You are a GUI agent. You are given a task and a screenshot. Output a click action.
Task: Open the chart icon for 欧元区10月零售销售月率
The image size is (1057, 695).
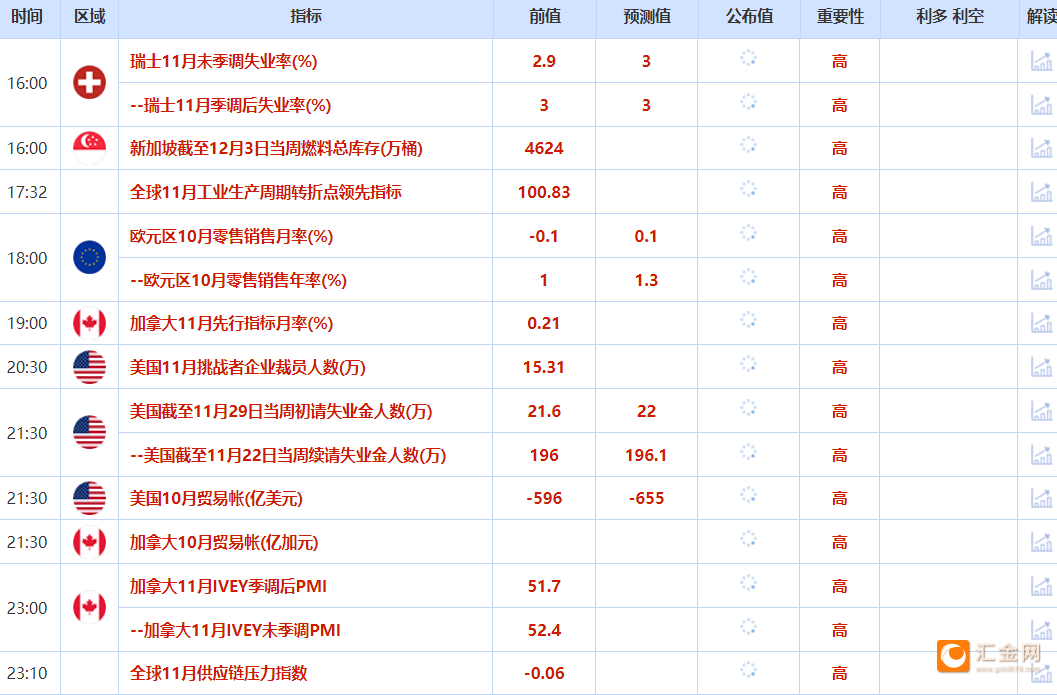coord(1042,236)
